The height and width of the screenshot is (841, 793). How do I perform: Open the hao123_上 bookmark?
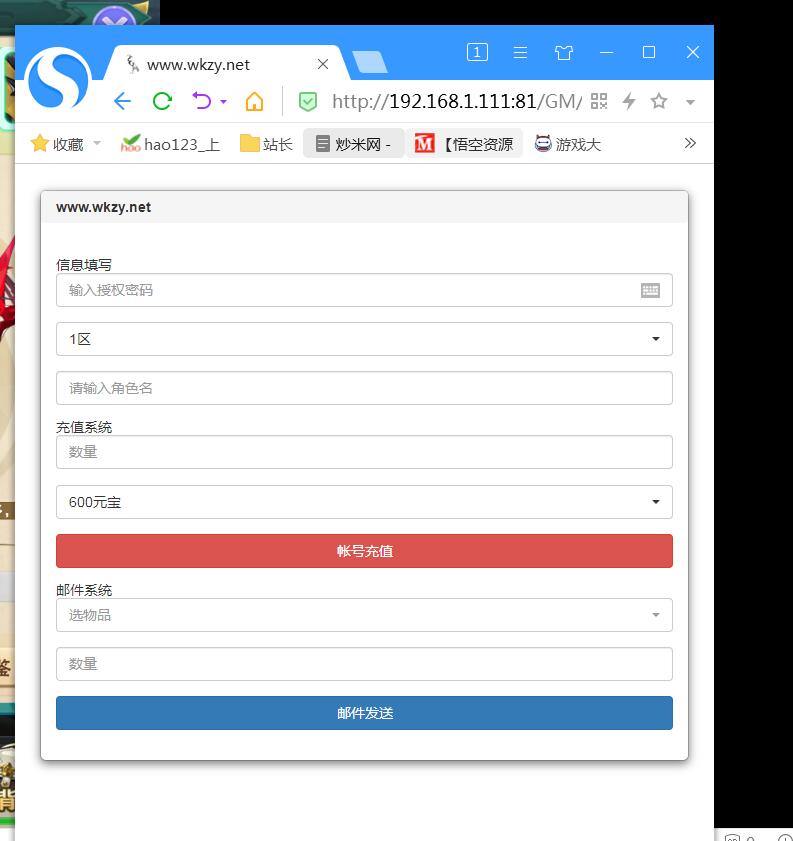tap(171, 144)
